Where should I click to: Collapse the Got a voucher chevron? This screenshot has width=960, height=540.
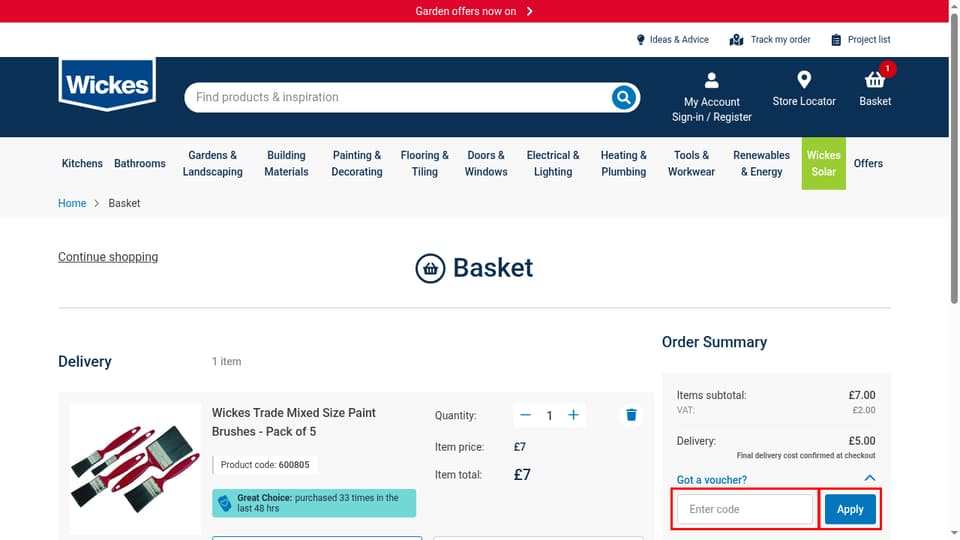869,478
